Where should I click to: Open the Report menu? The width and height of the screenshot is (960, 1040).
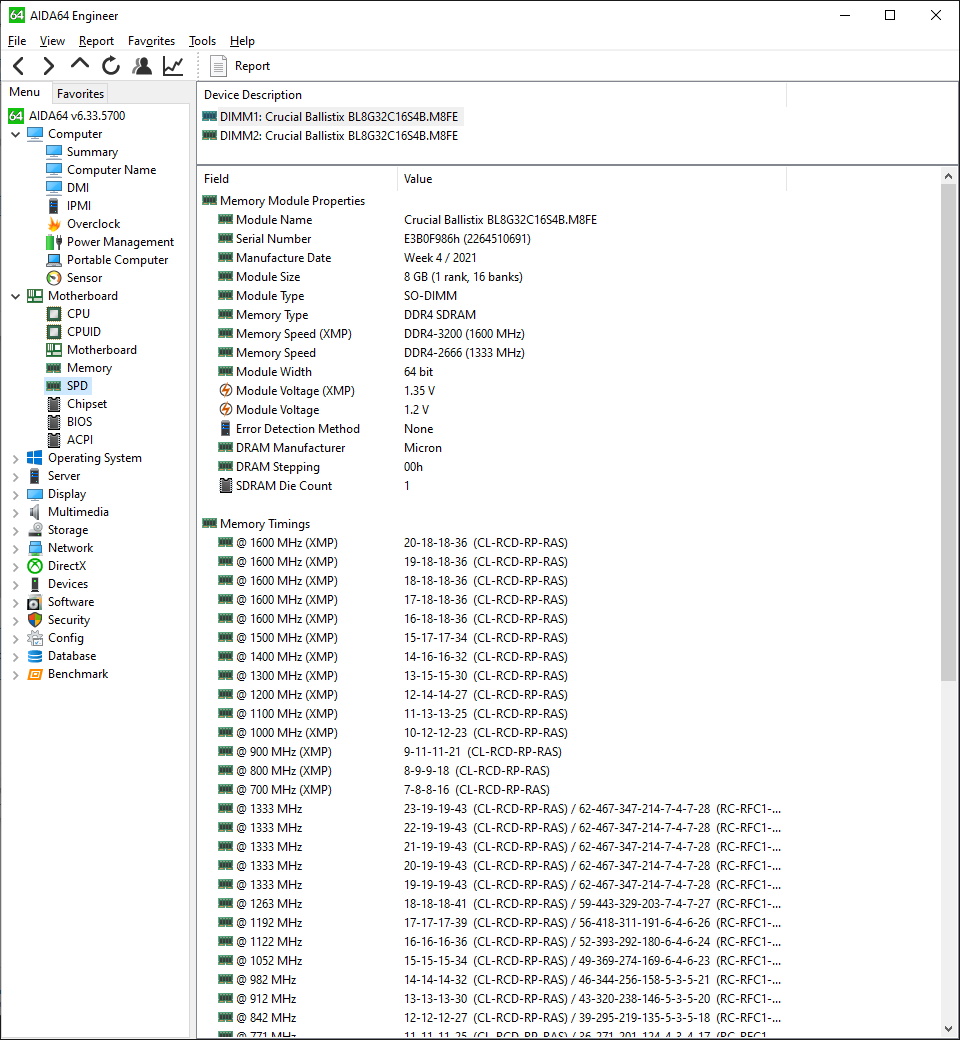[x=96, y=41]
